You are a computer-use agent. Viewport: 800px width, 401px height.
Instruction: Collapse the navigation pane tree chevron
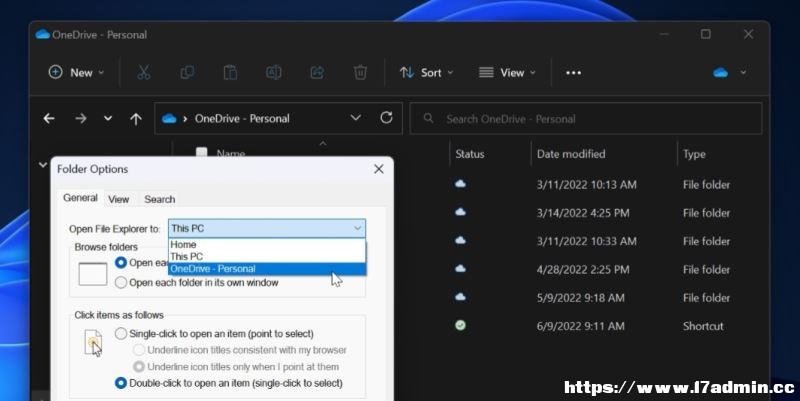43,165
